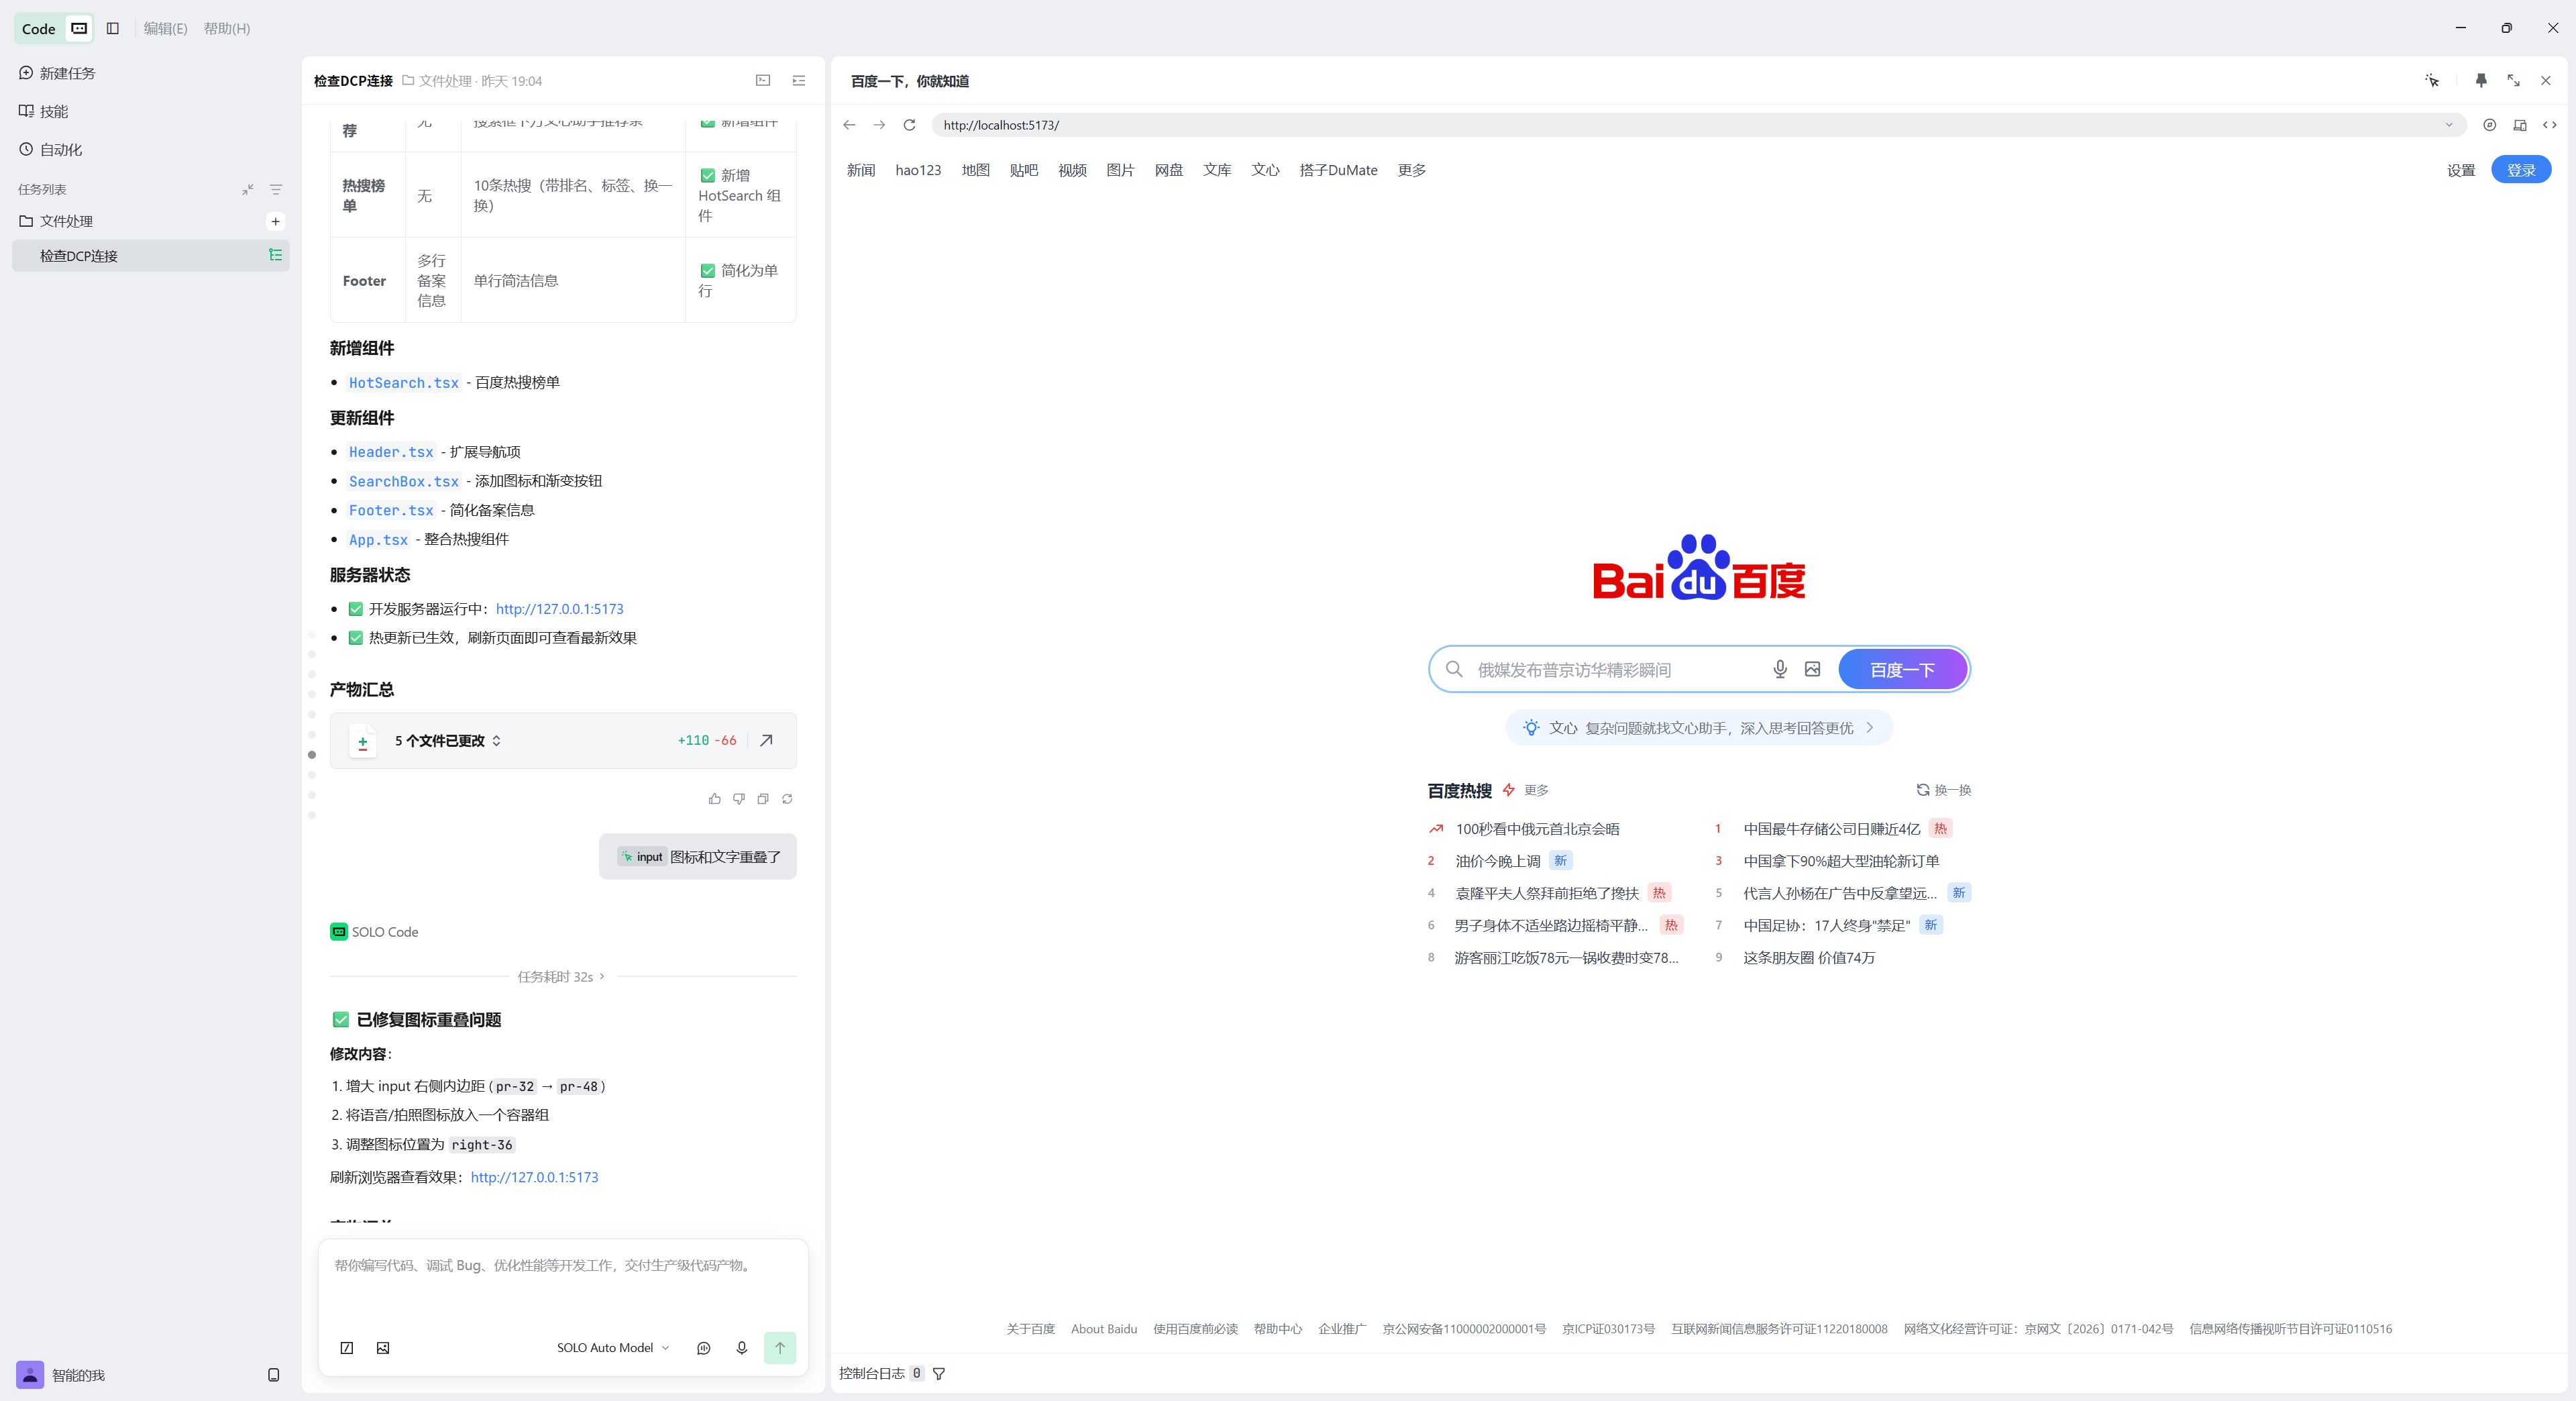Open the voice conversation bubble icon
2576x1401 pixels.
(704, 1347)
